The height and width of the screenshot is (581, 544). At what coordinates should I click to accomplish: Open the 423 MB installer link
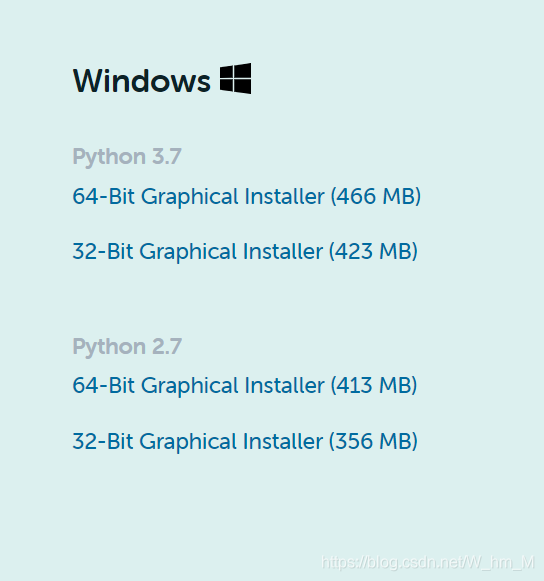pyautogui.click(x=245, y=252)
